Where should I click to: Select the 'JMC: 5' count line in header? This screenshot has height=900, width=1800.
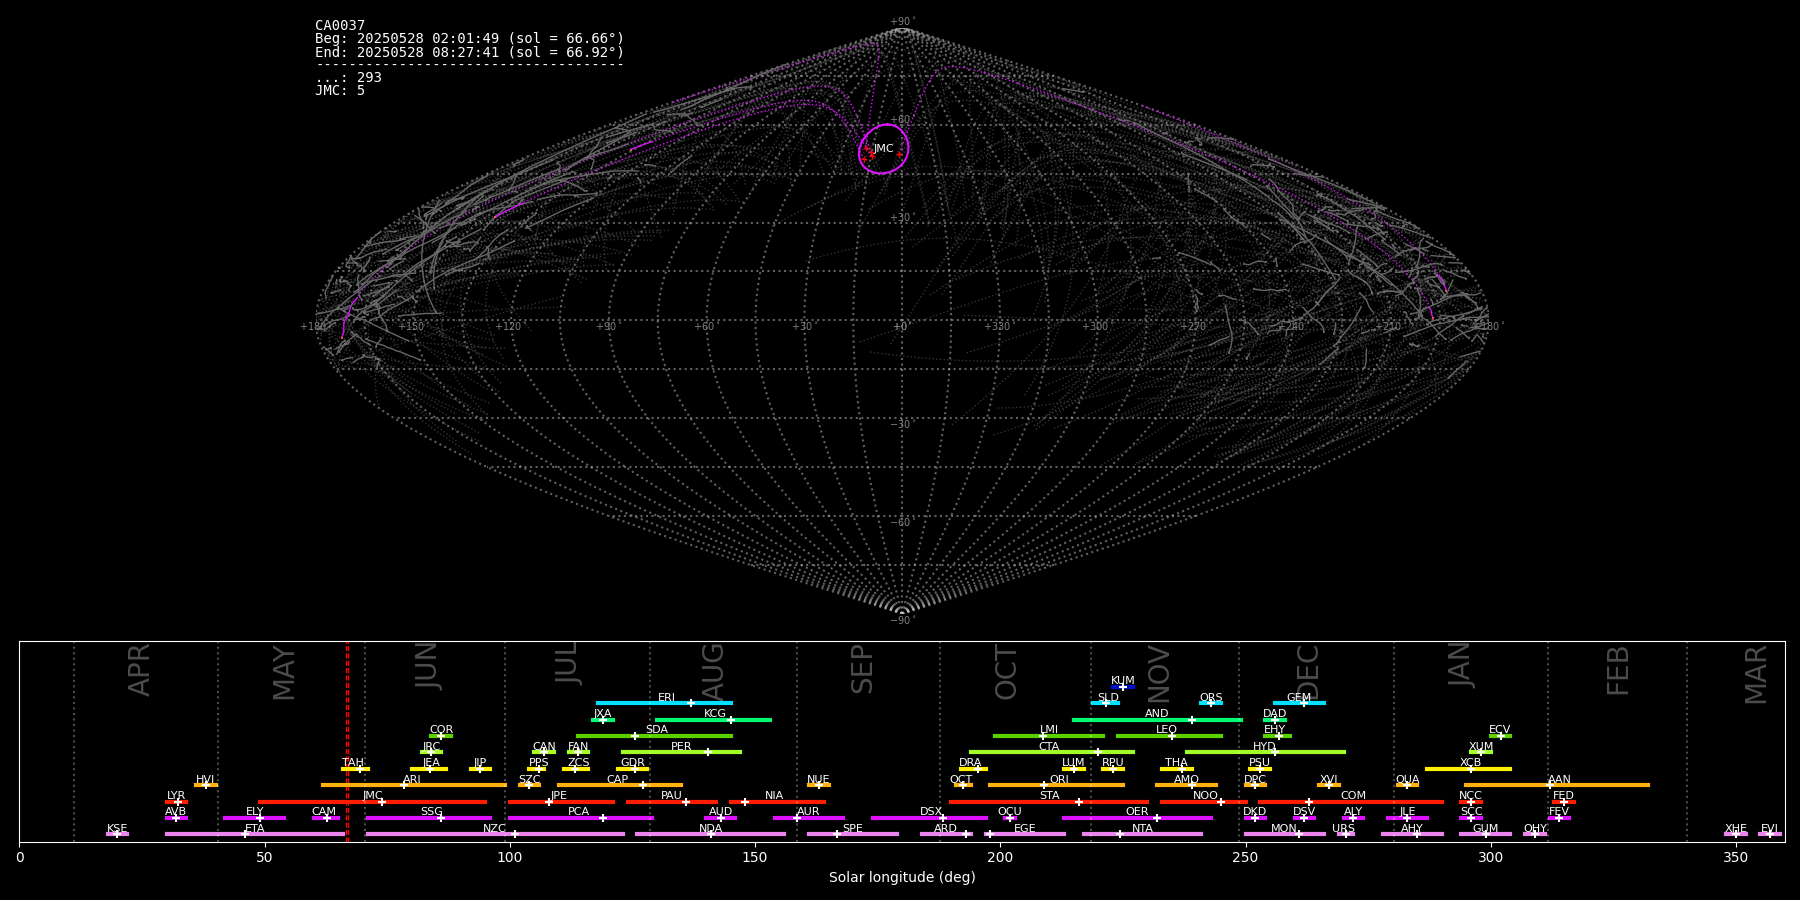coord(340,90)
